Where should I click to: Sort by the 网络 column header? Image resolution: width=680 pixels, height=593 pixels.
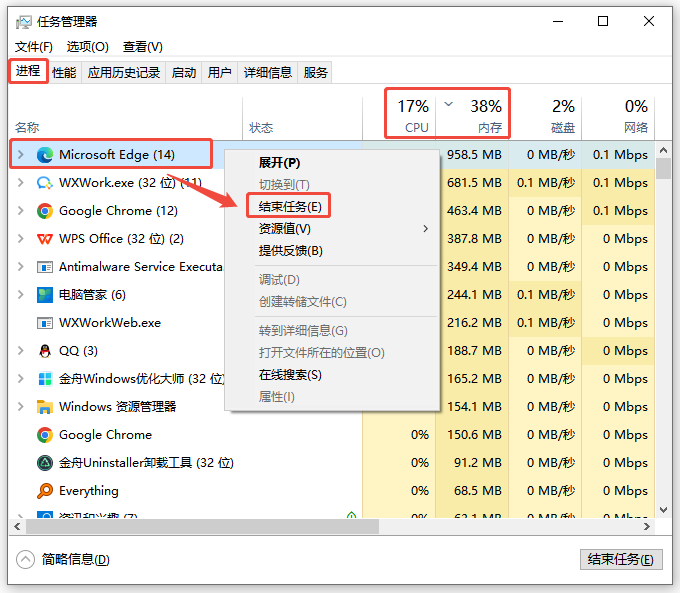coord(618,116)
